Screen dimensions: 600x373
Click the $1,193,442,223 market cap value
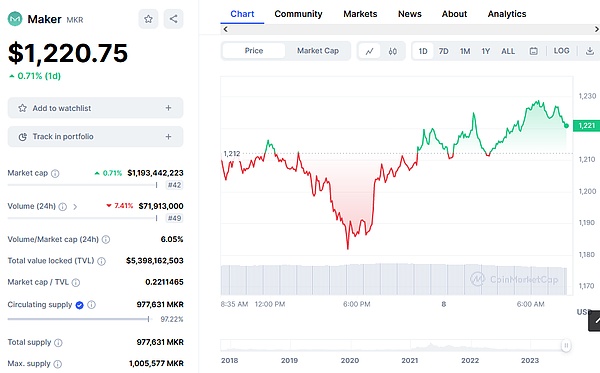[155, 173]
